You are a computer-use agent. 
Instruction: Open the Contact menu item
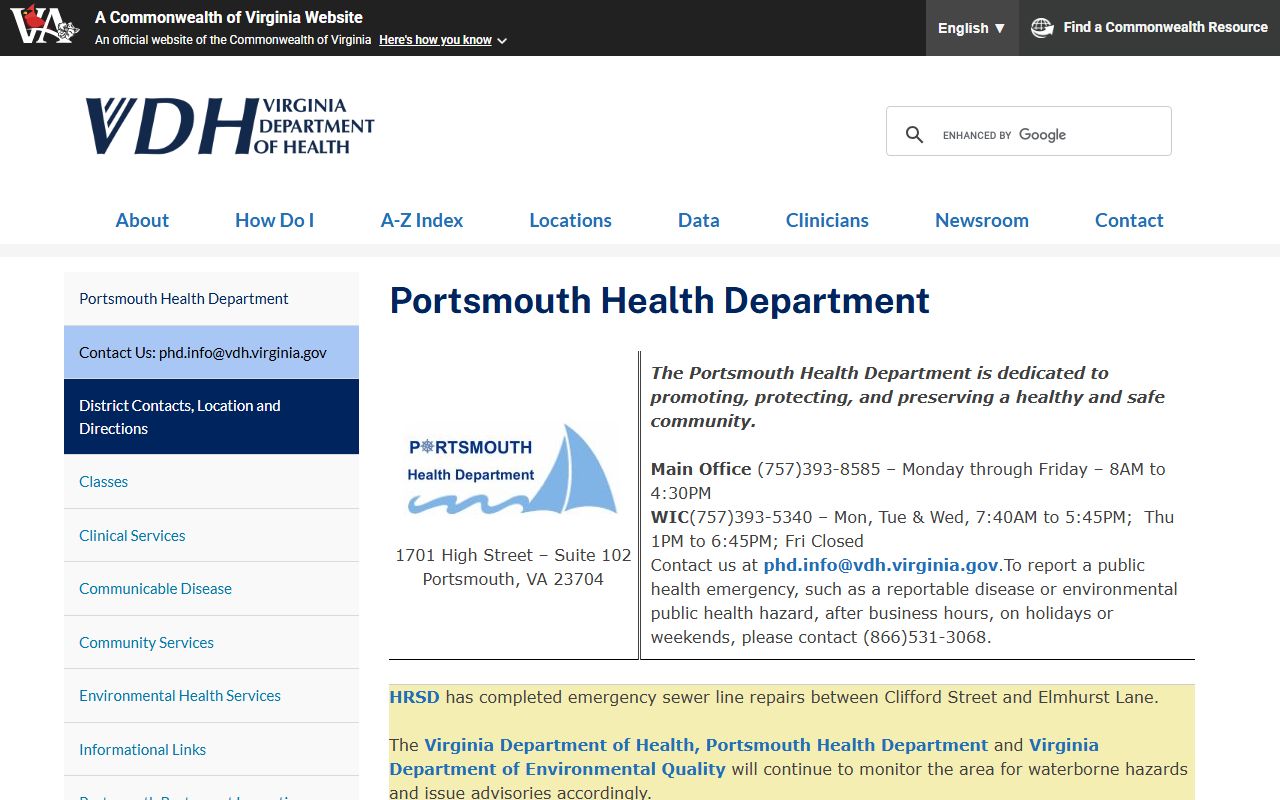(1129, 220)
